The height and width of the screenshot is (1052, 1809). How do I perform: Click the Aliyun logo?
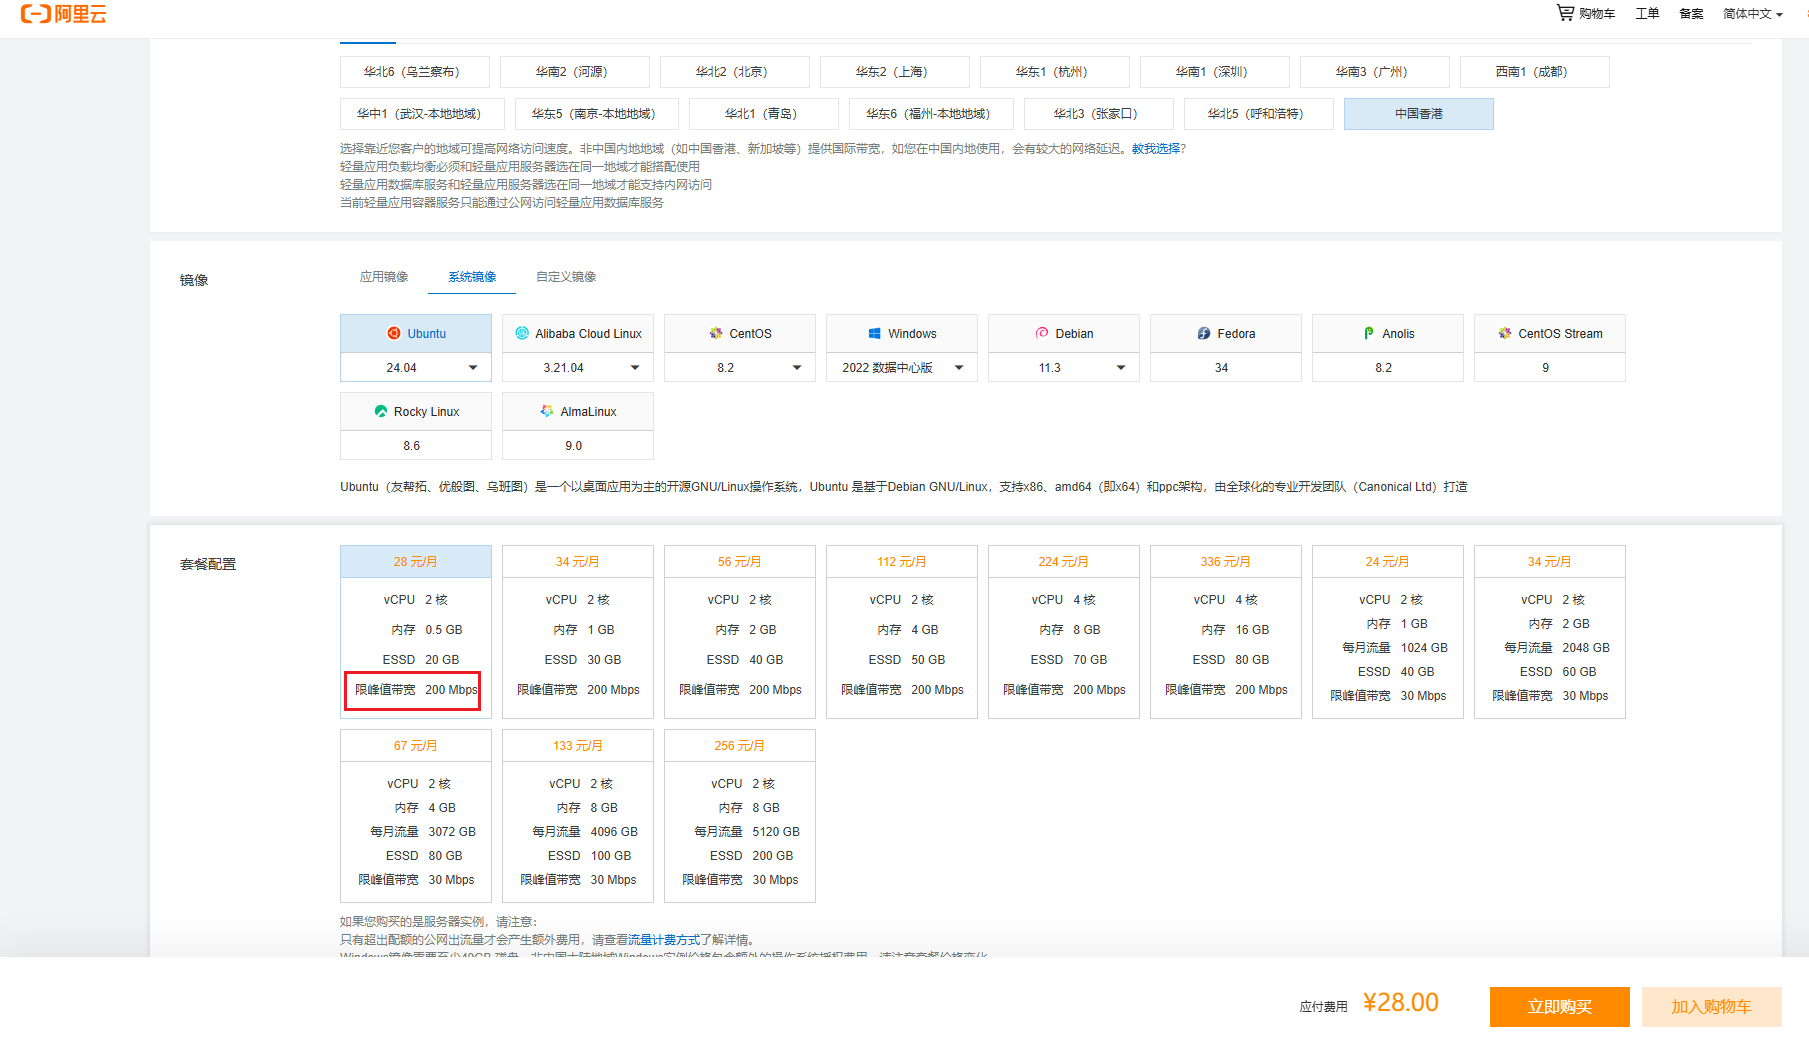63,14
